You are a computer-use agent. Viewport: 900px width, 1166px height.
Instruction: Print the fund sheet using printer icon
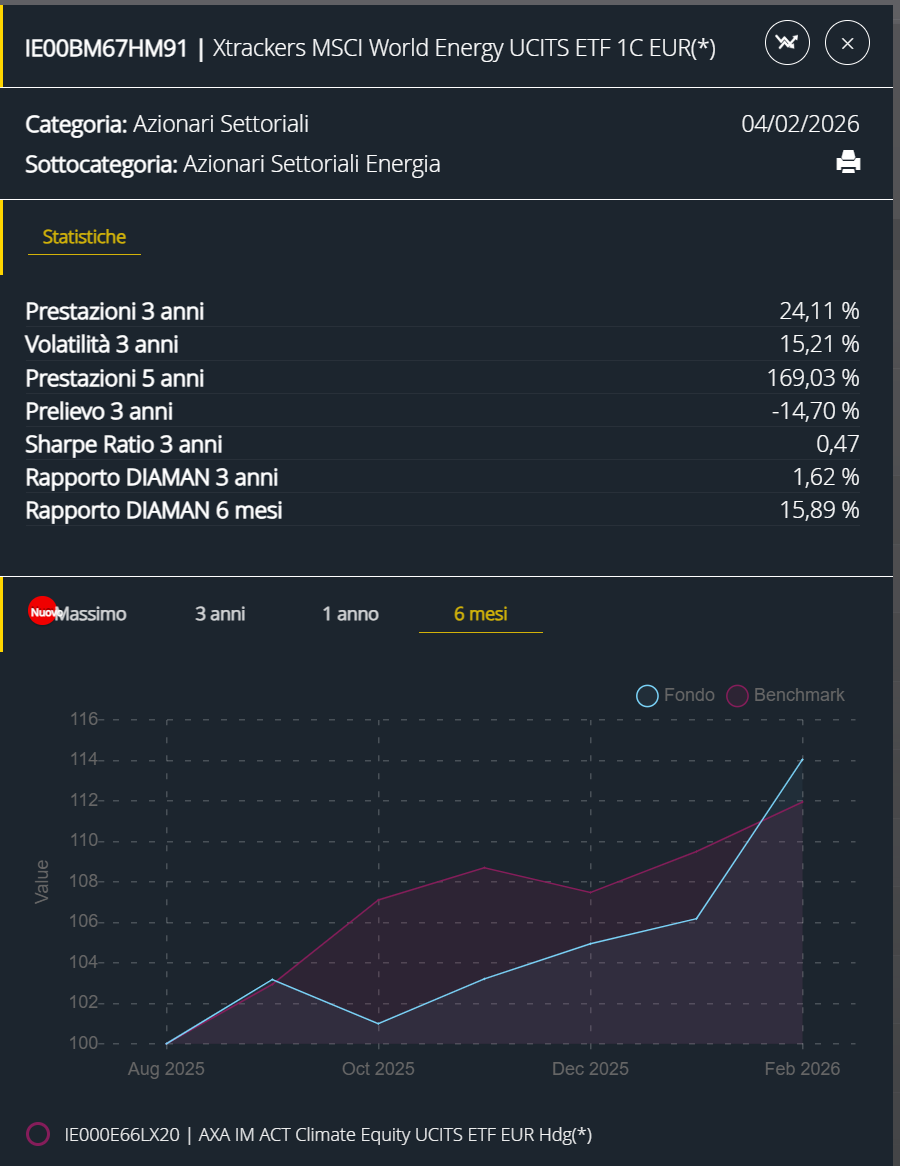(848, 162)
